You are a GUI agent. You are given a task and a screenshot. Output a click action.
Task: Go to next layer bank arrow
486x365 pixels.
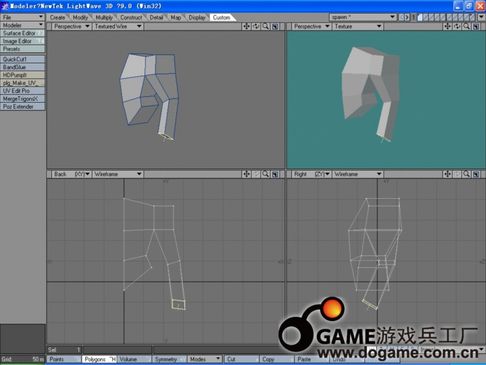[x=407, y=17]
